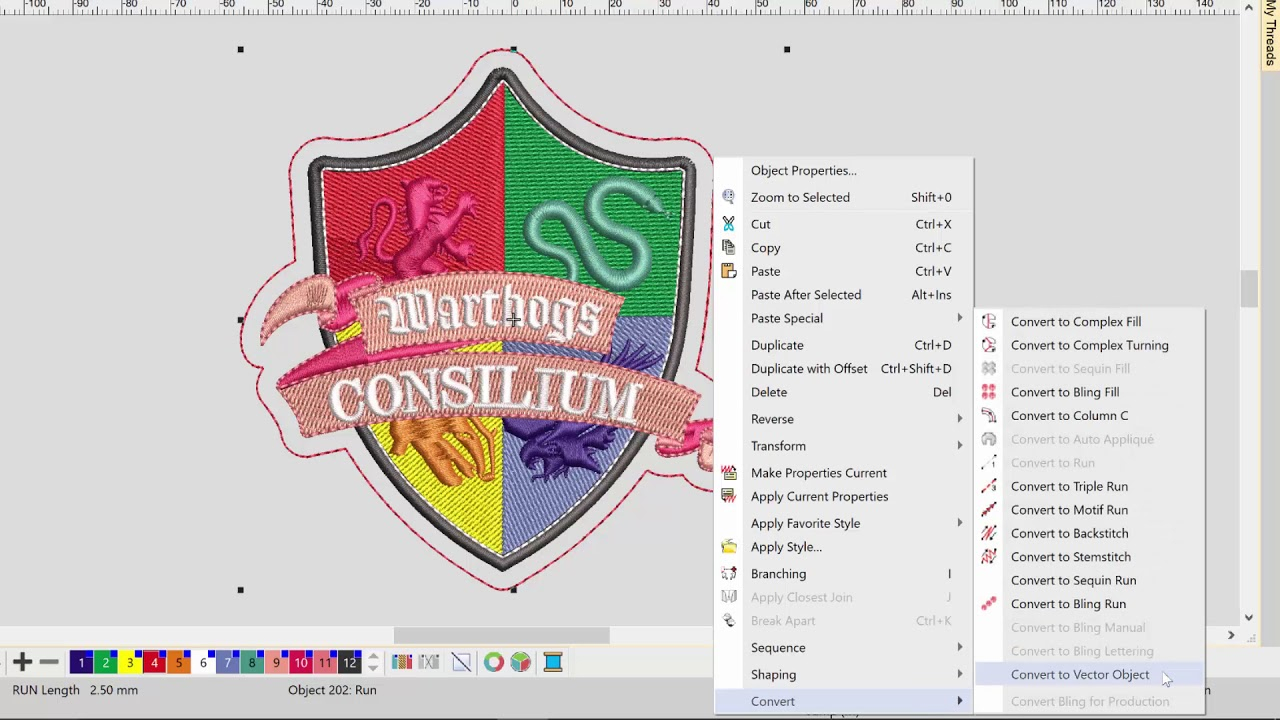
Task: Open Object Properties dialog
Action: coord(803,170)
